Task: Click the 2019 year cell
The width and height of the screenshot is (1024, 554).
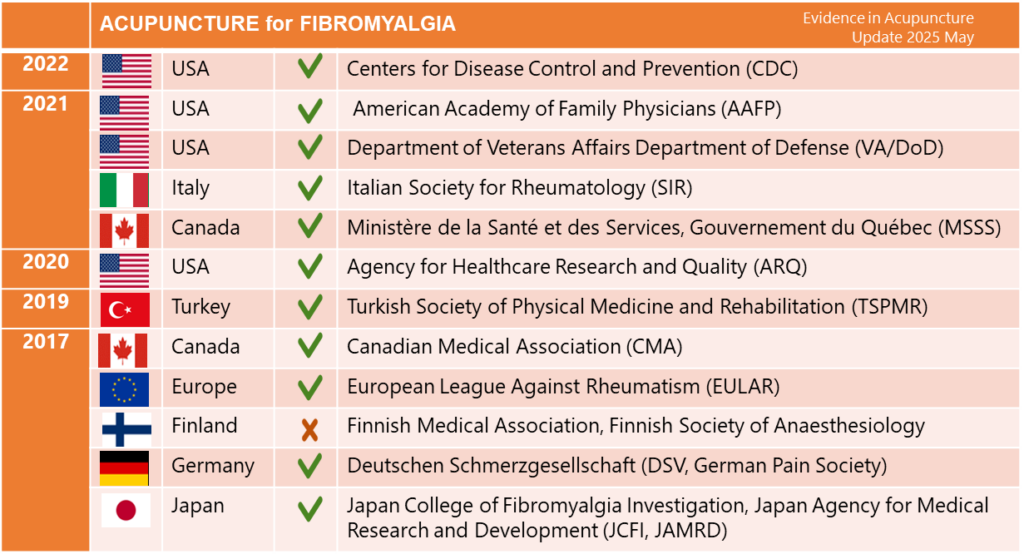Action: pyautogui.click(x=45, y=308)
